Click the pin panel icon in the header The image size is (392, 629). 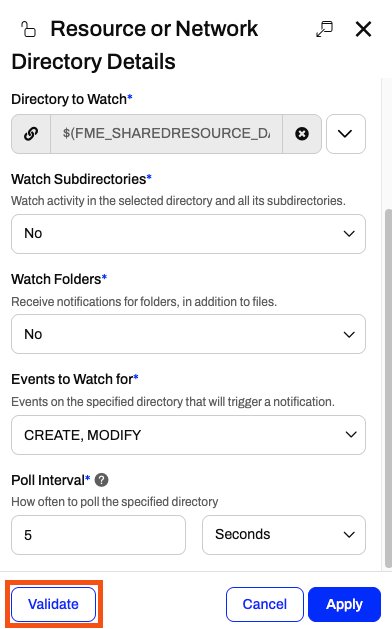[324, 29]
